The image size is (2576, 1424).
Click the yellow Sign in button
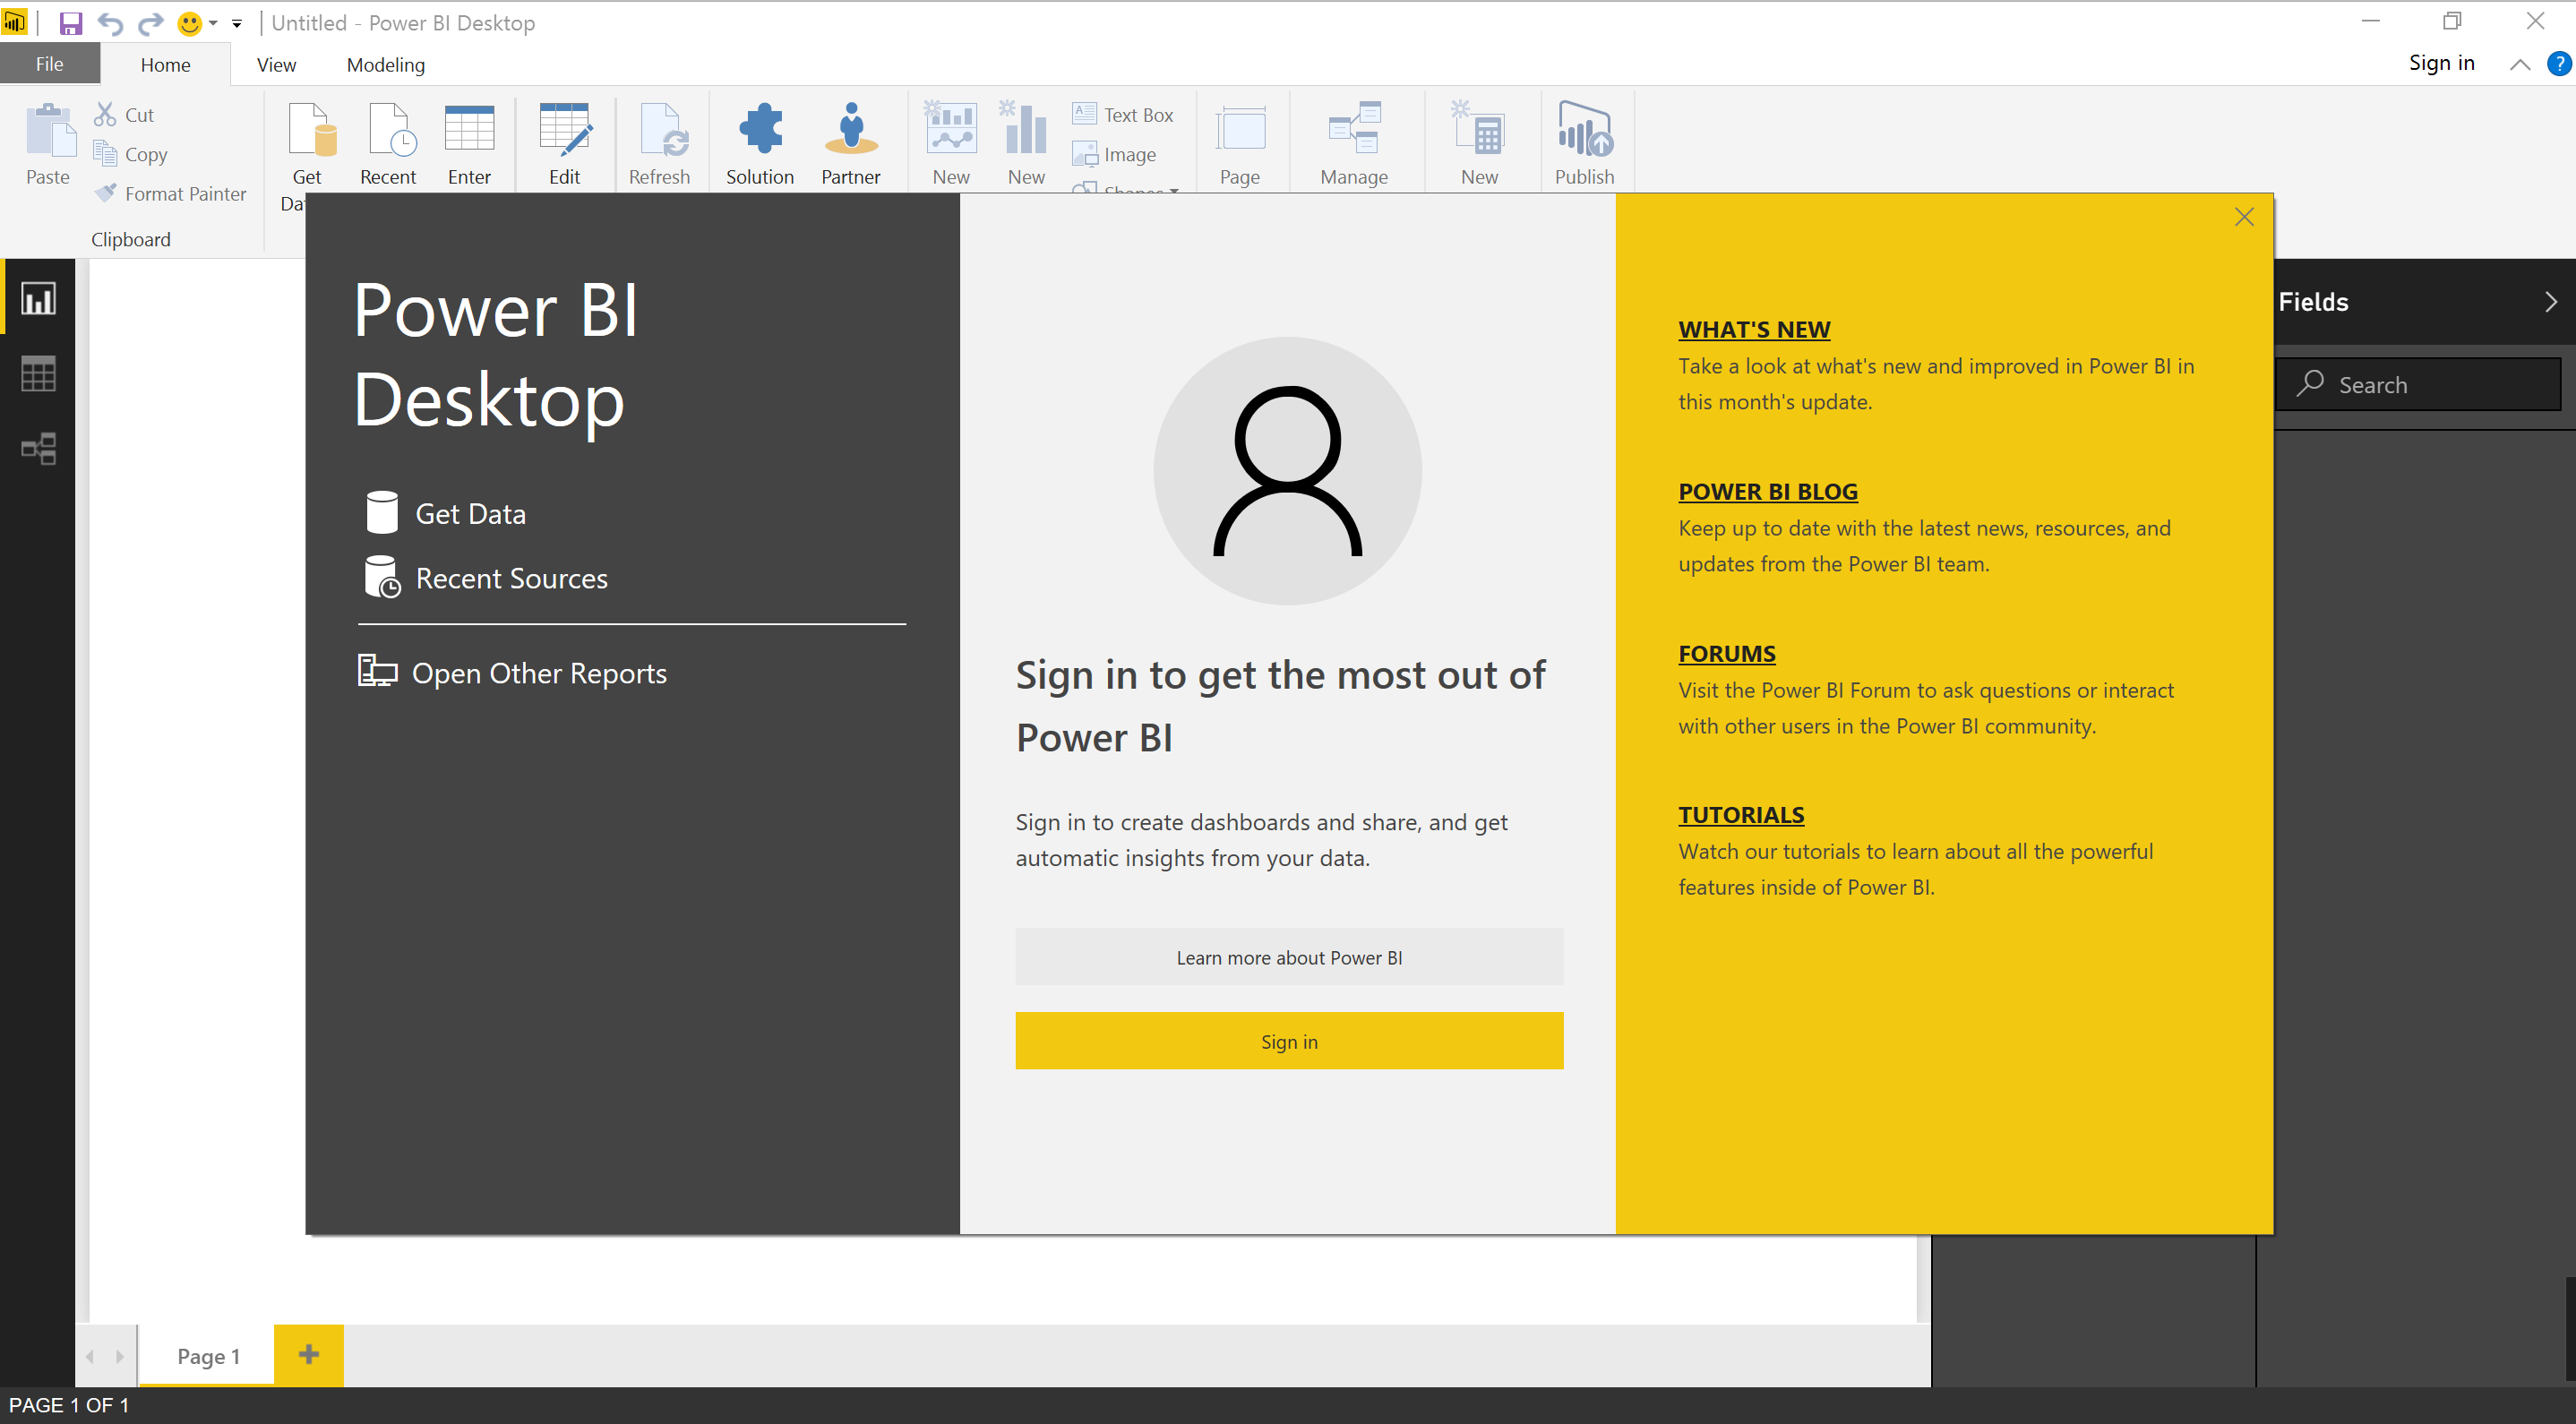click(1289, 1041)
